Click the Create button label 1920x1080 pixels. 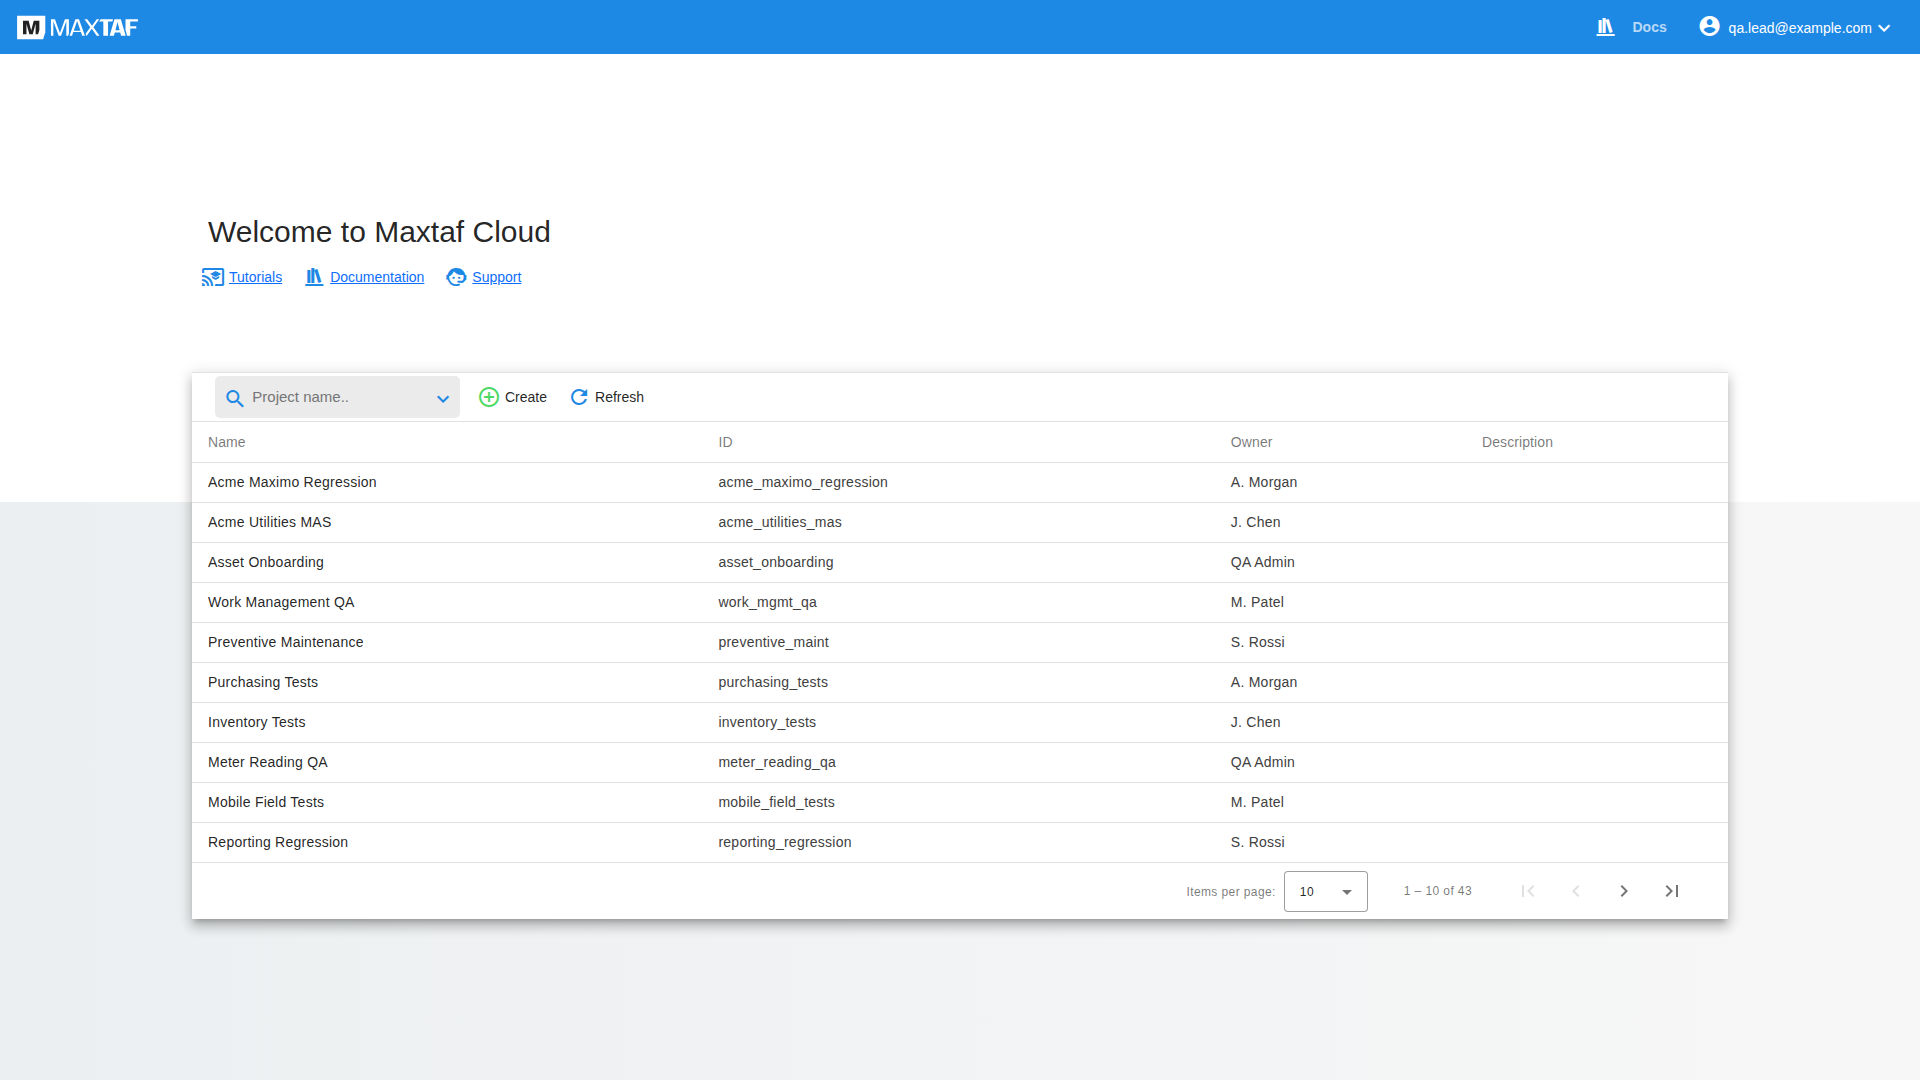pos(526,397)
